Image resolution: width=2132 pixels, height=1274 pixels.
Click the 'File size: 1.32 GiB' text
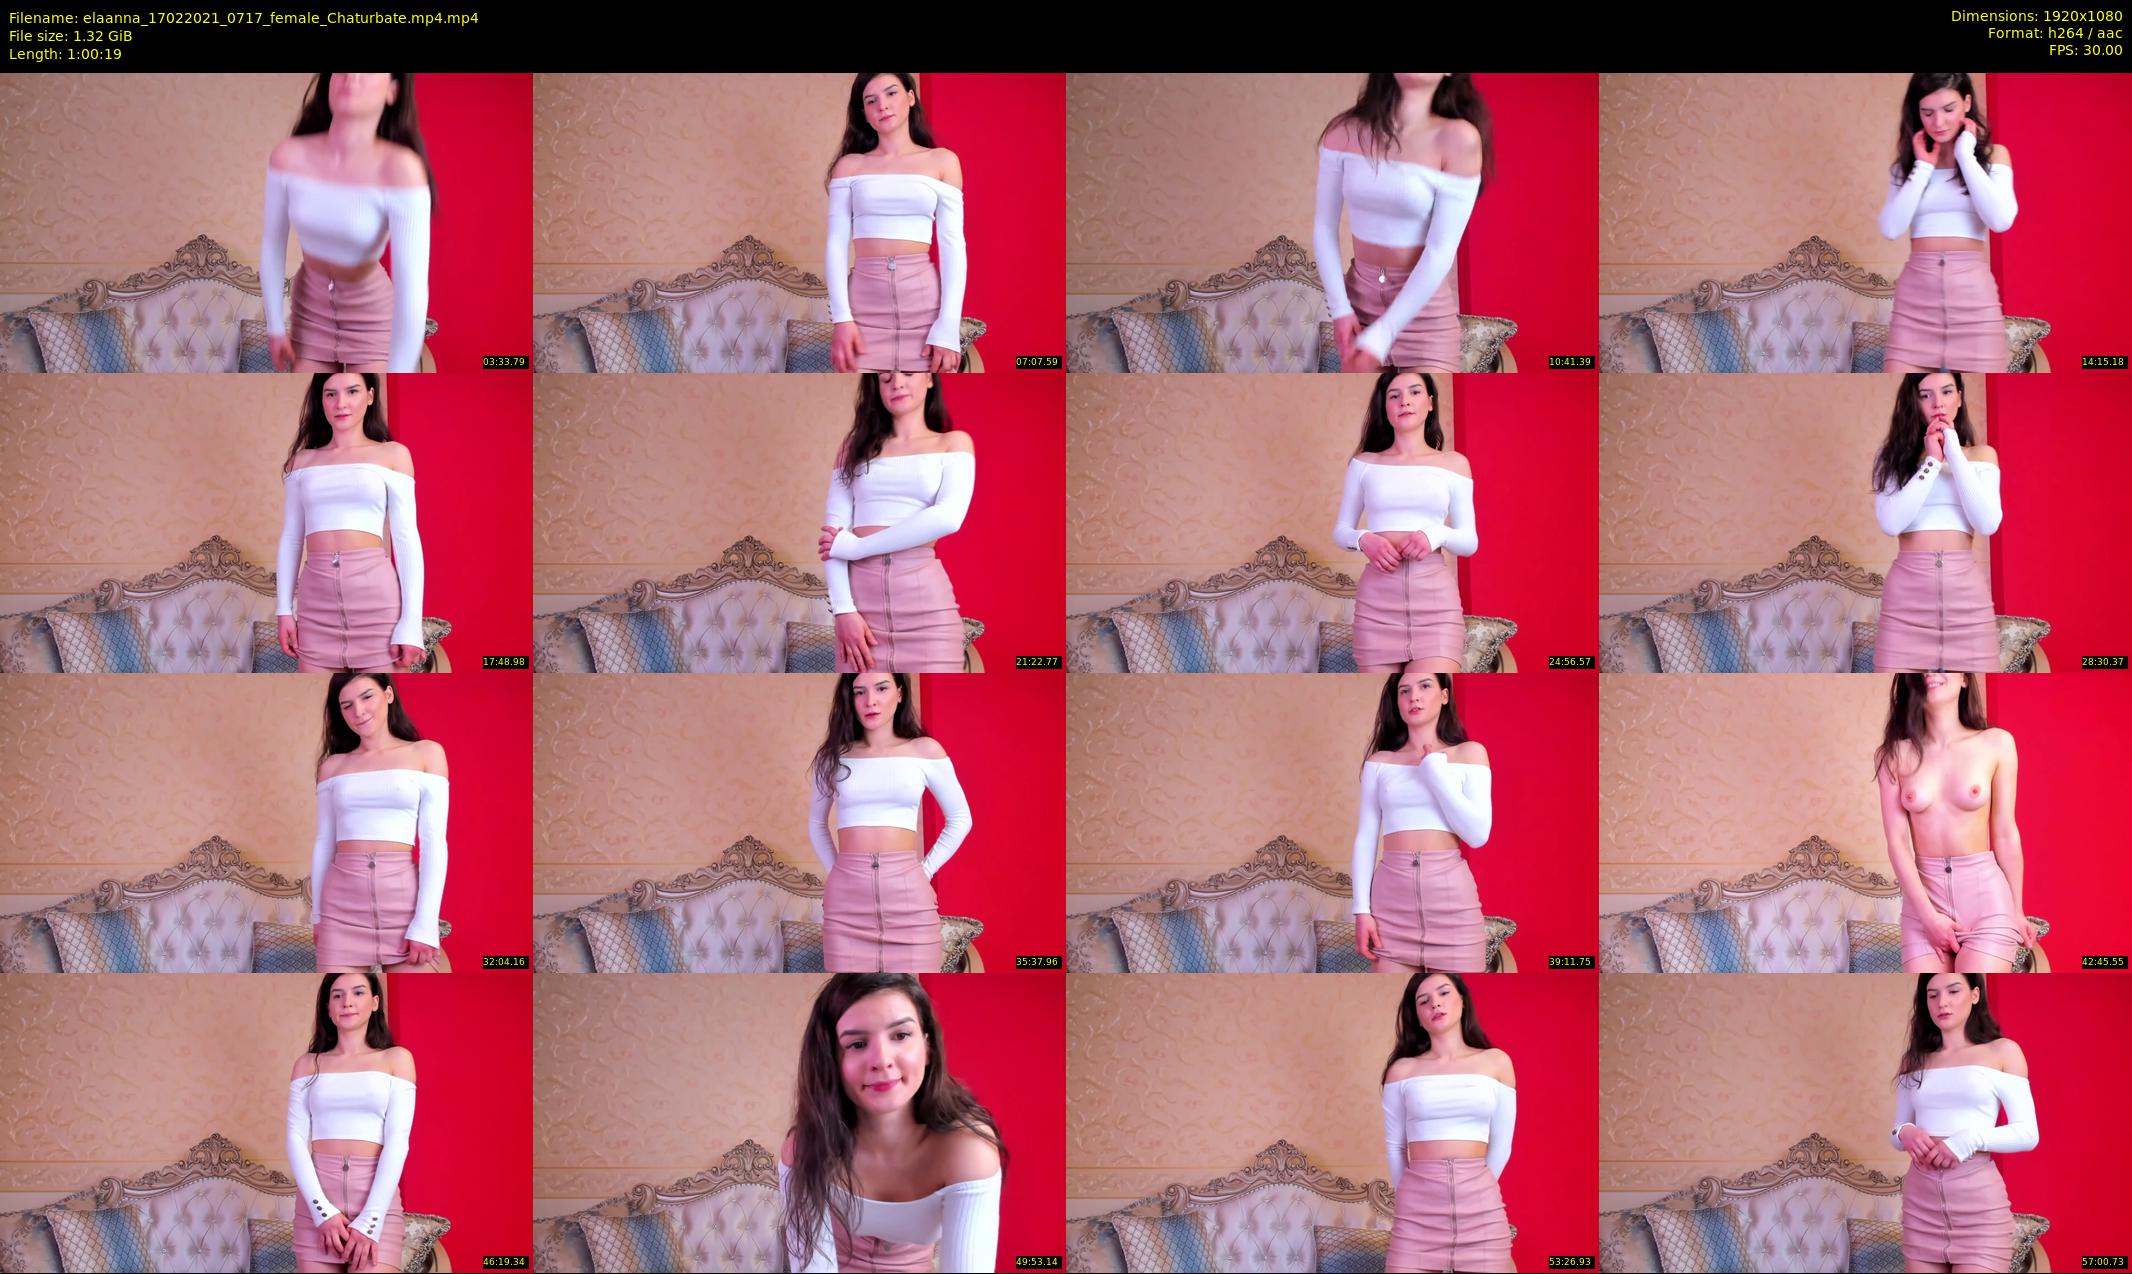point(71,36)
